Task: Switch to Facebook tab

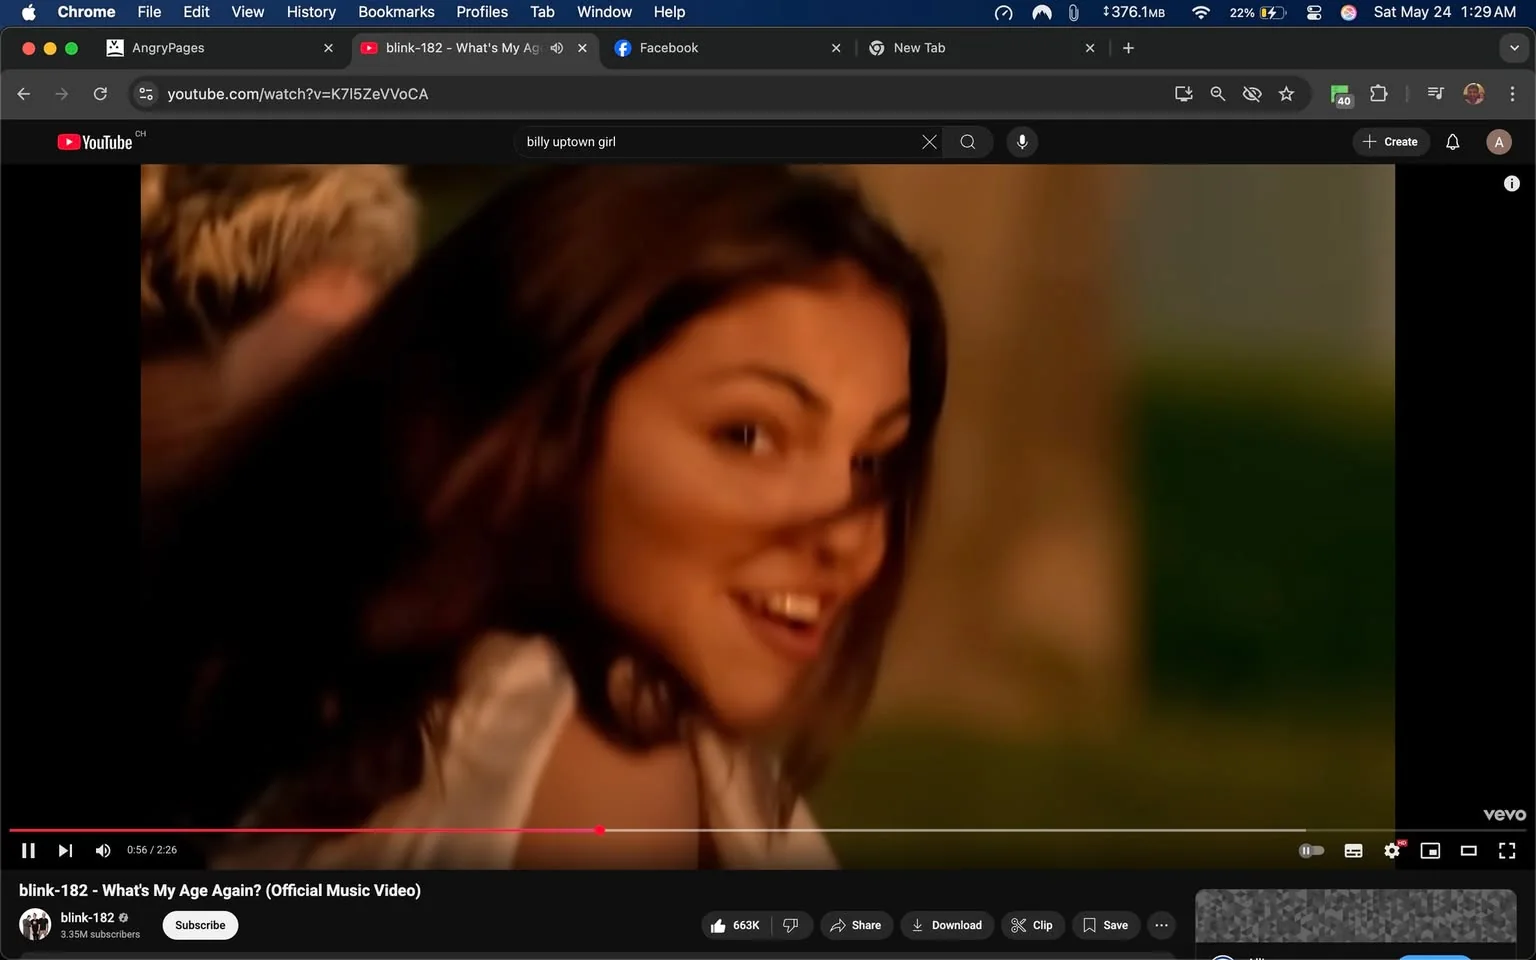Action: tap(726, 48)
